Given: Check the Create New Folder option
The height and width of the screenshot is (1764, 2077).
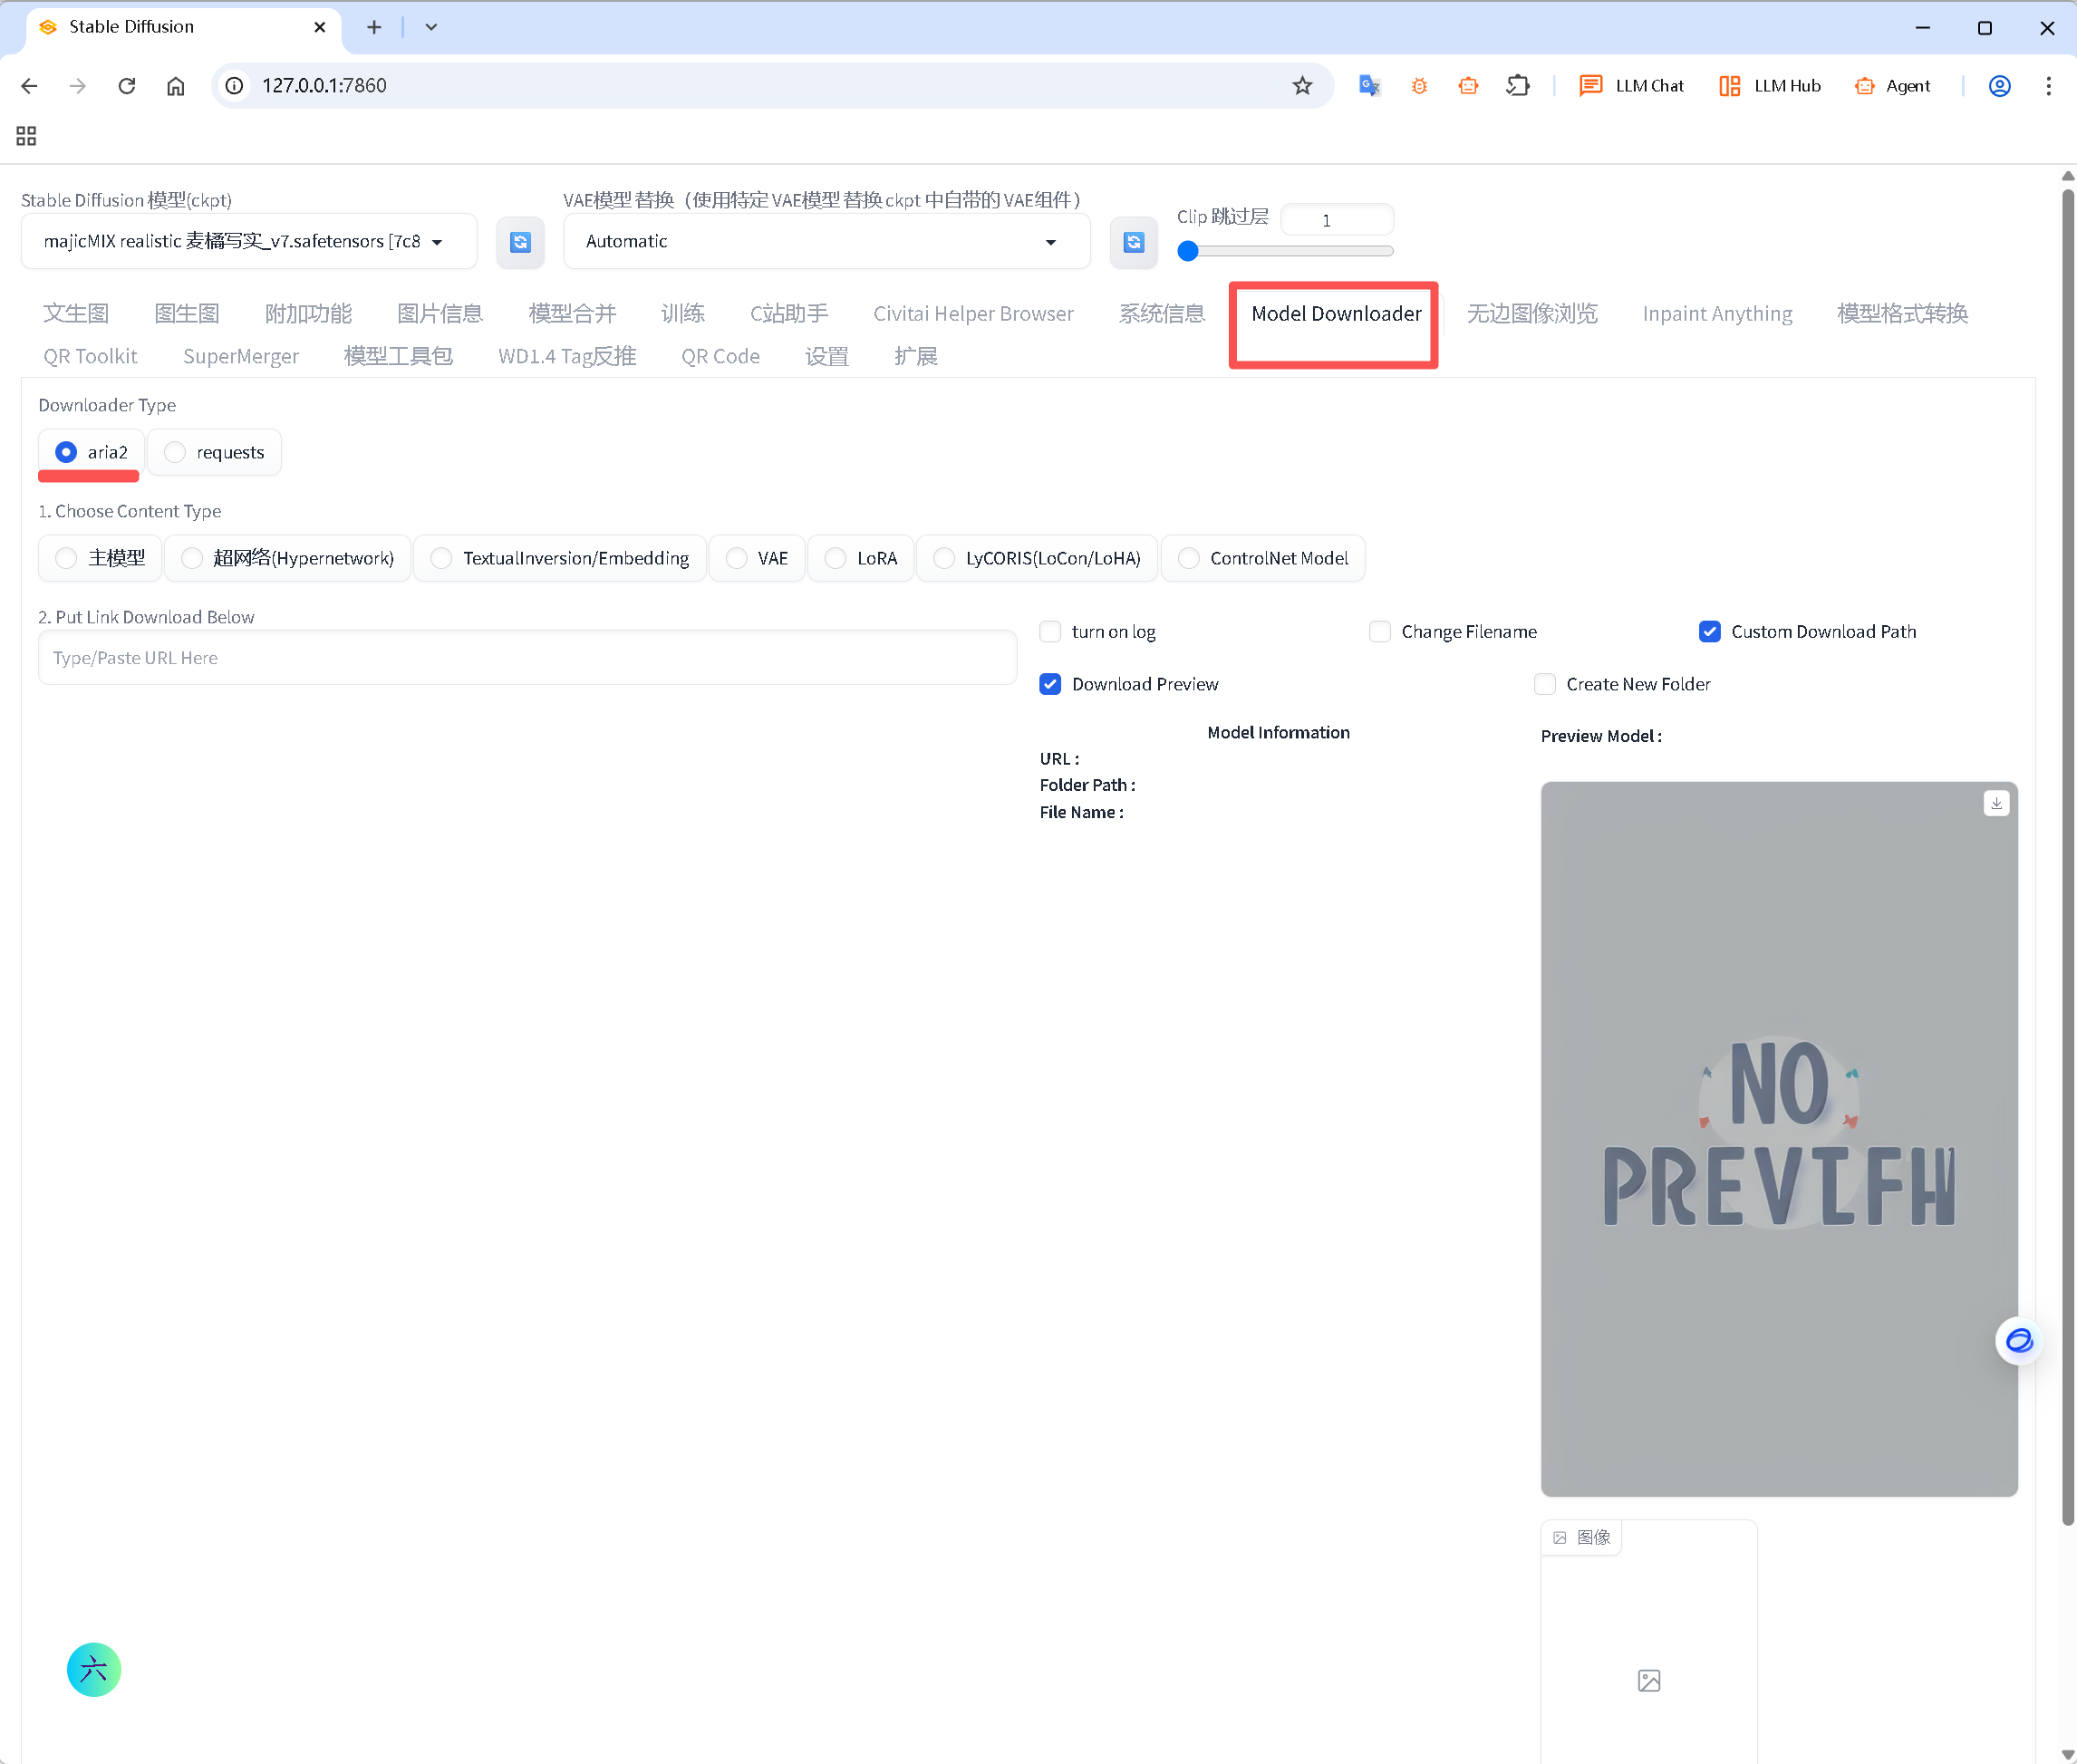Looking at the screenshot, I should 1545,684.
